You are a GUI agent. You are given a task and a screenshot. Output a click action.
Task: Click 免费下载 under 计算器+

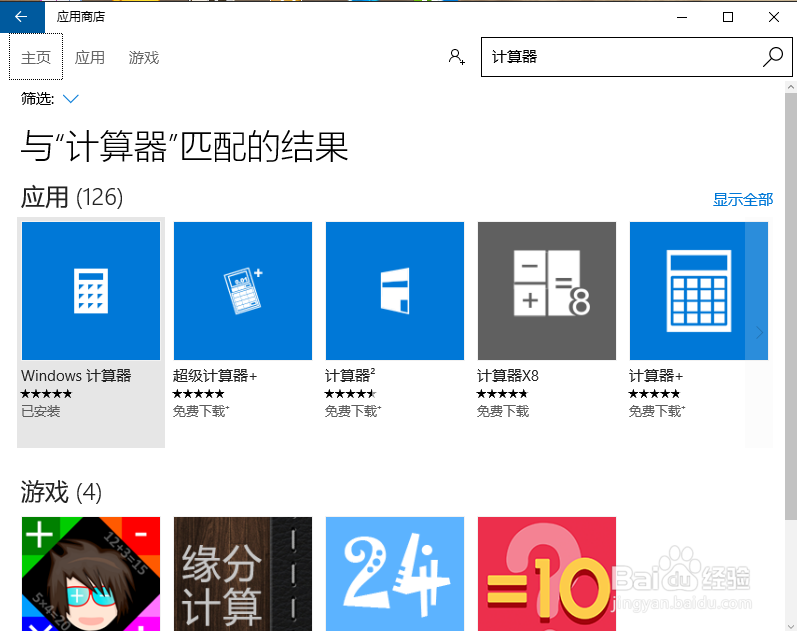[x=657, y=411]
